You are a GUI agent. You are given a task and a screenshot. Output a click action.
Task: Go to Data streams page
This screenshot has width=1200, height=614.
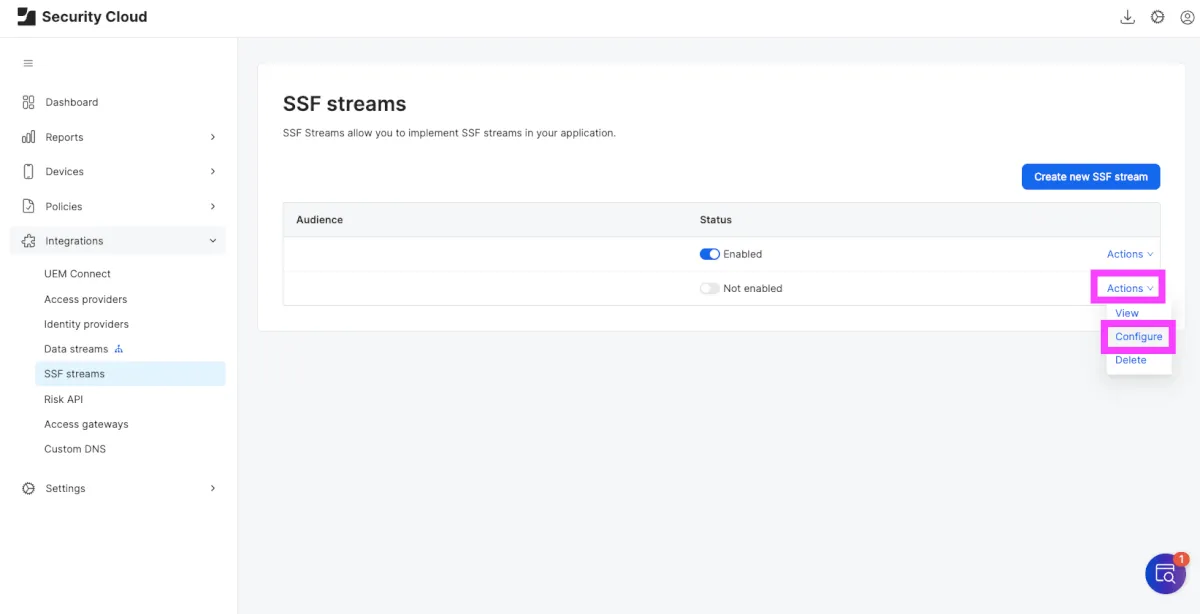click(x=76, y=349)
